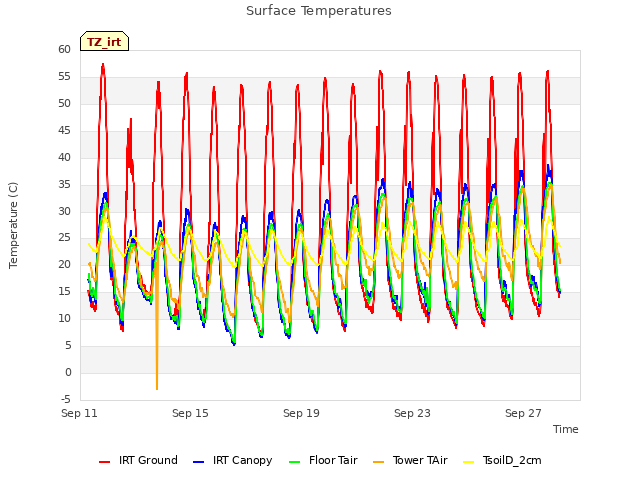Click the Sep 11 x-axis label

click(x=79, y=413)
